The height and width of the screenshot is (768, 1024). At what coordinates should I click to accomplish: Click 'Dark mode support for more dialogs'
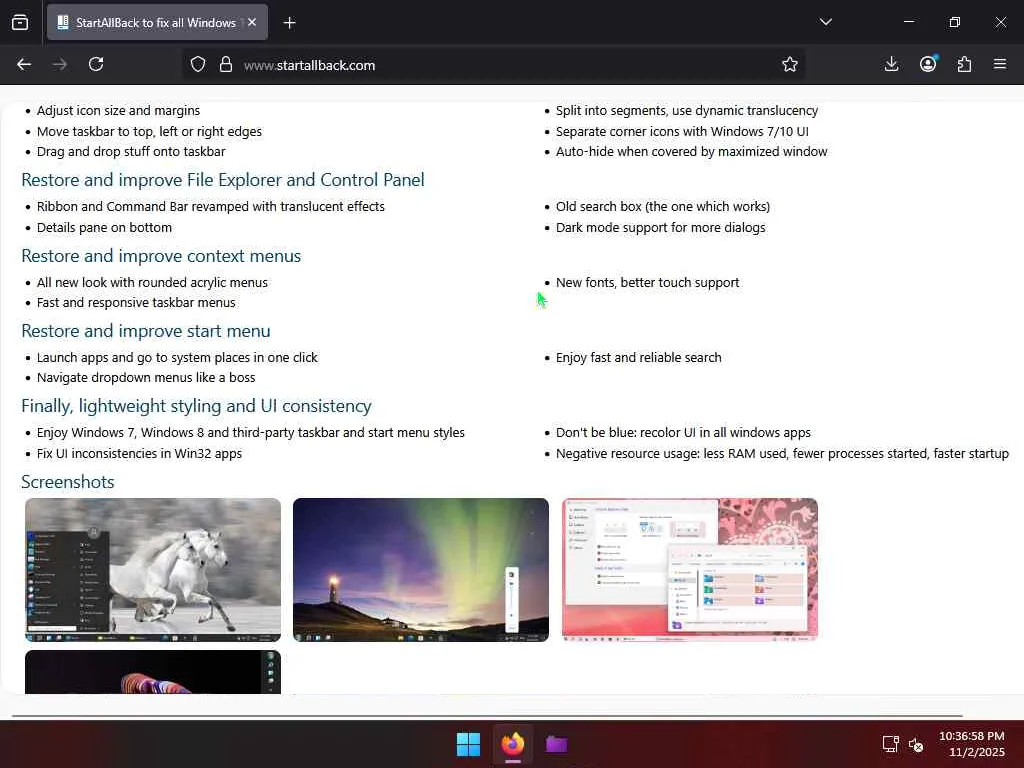[x=661, y=227]
